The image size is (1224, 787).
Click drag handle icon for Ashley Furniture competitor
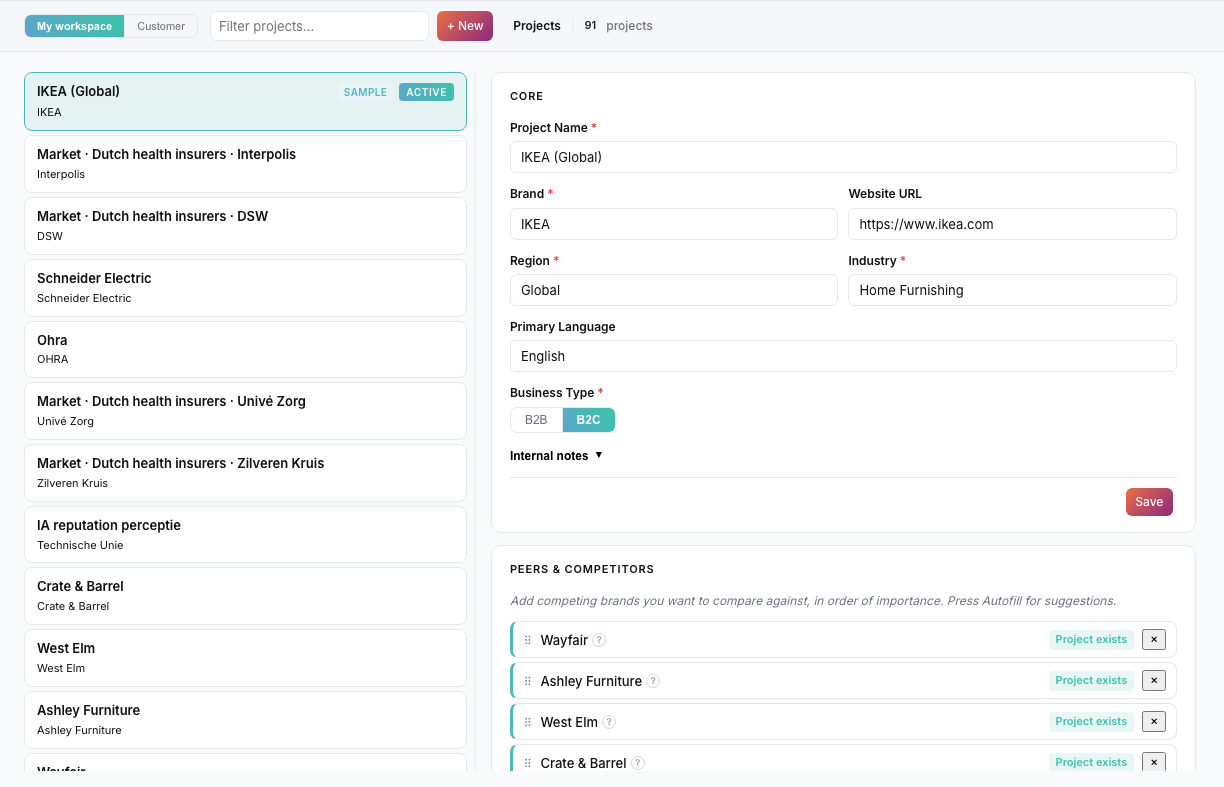tap(528, 681)
